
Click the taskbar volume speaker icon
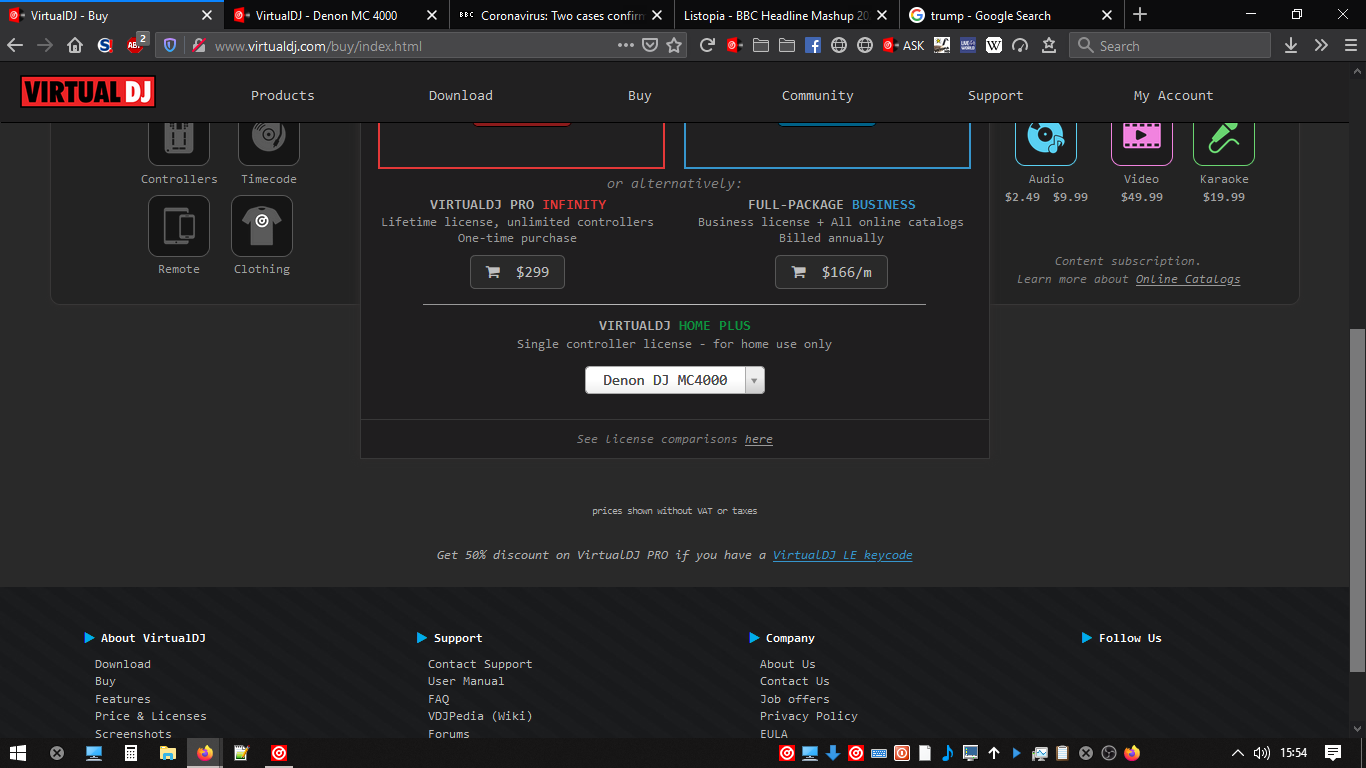pos(1262,753)
